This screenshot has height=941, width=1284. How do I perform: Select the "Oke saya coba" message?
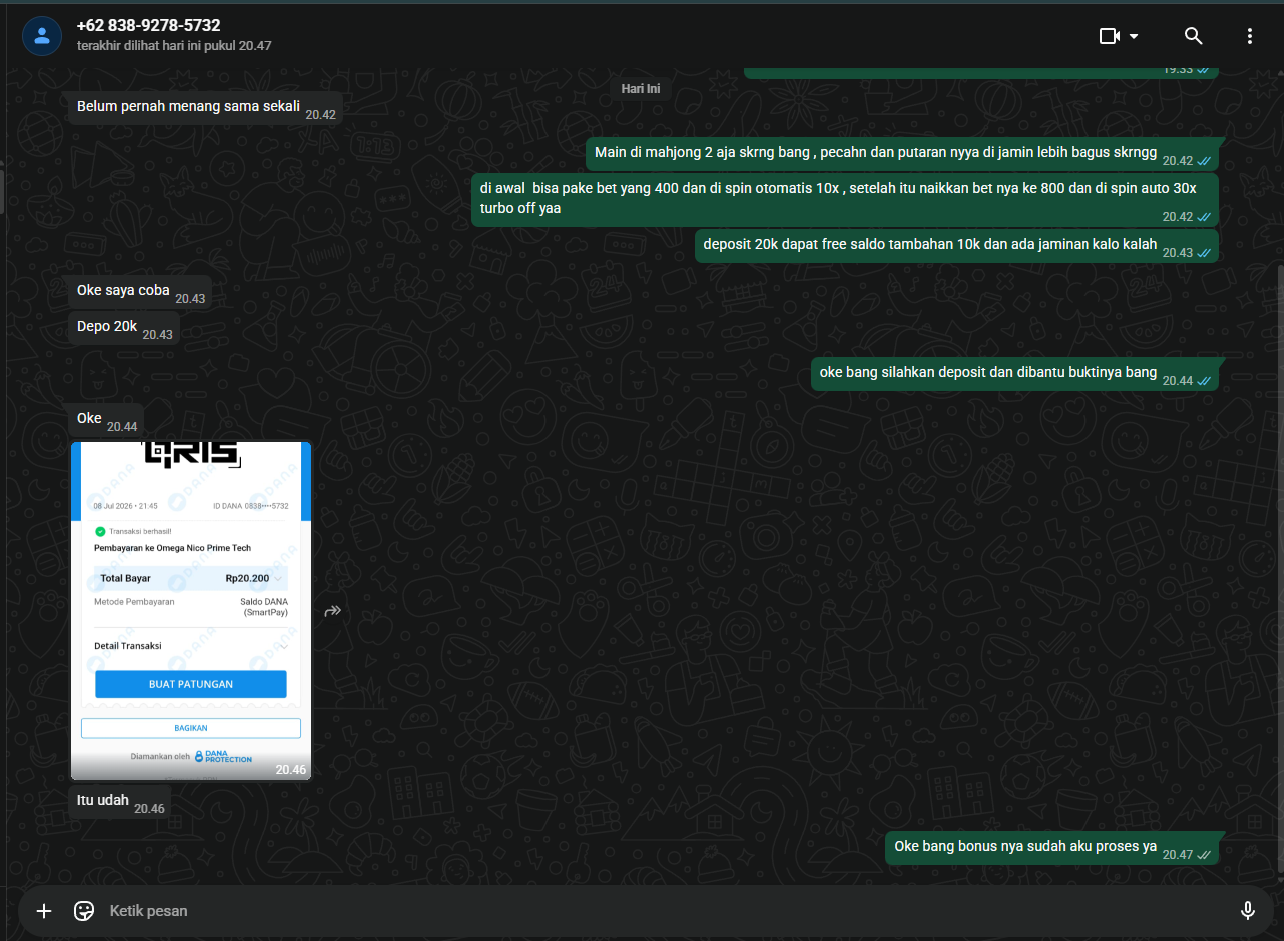pos(140,292)
